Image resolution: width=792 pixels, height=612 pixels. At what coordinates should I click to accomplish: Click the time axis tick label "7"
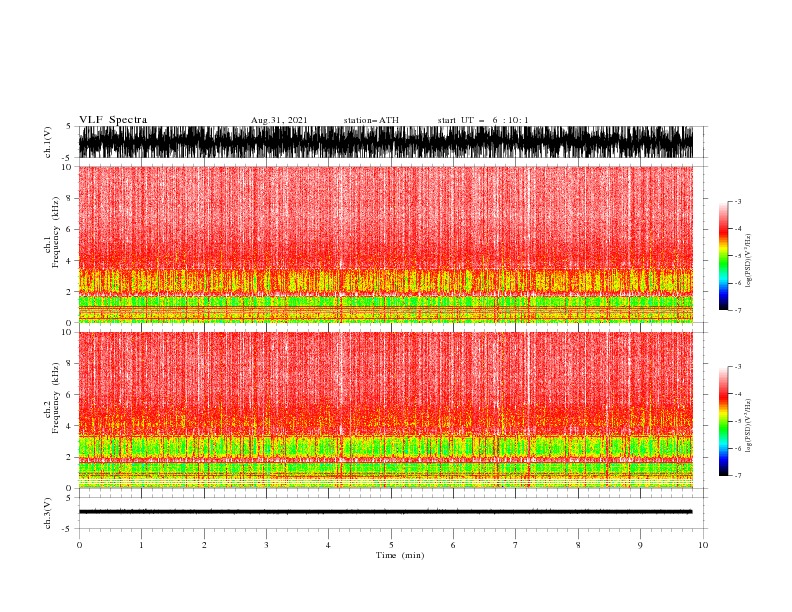(516, 545)
